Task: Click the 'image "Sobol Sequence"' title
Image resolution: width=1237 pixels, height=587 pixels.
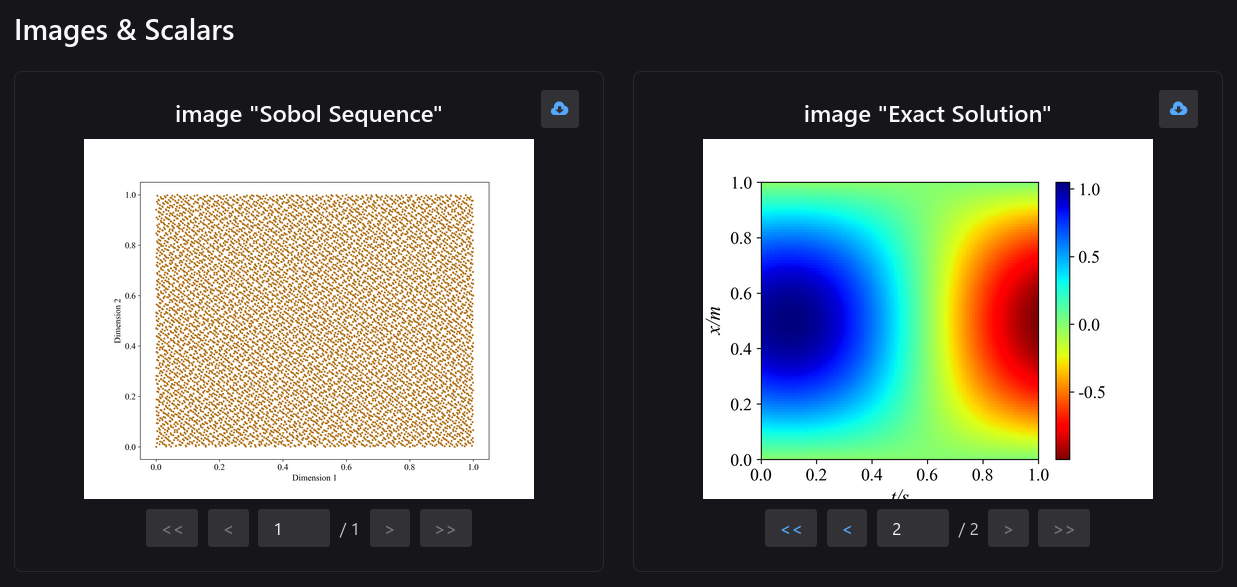Action: coord(309,114)
